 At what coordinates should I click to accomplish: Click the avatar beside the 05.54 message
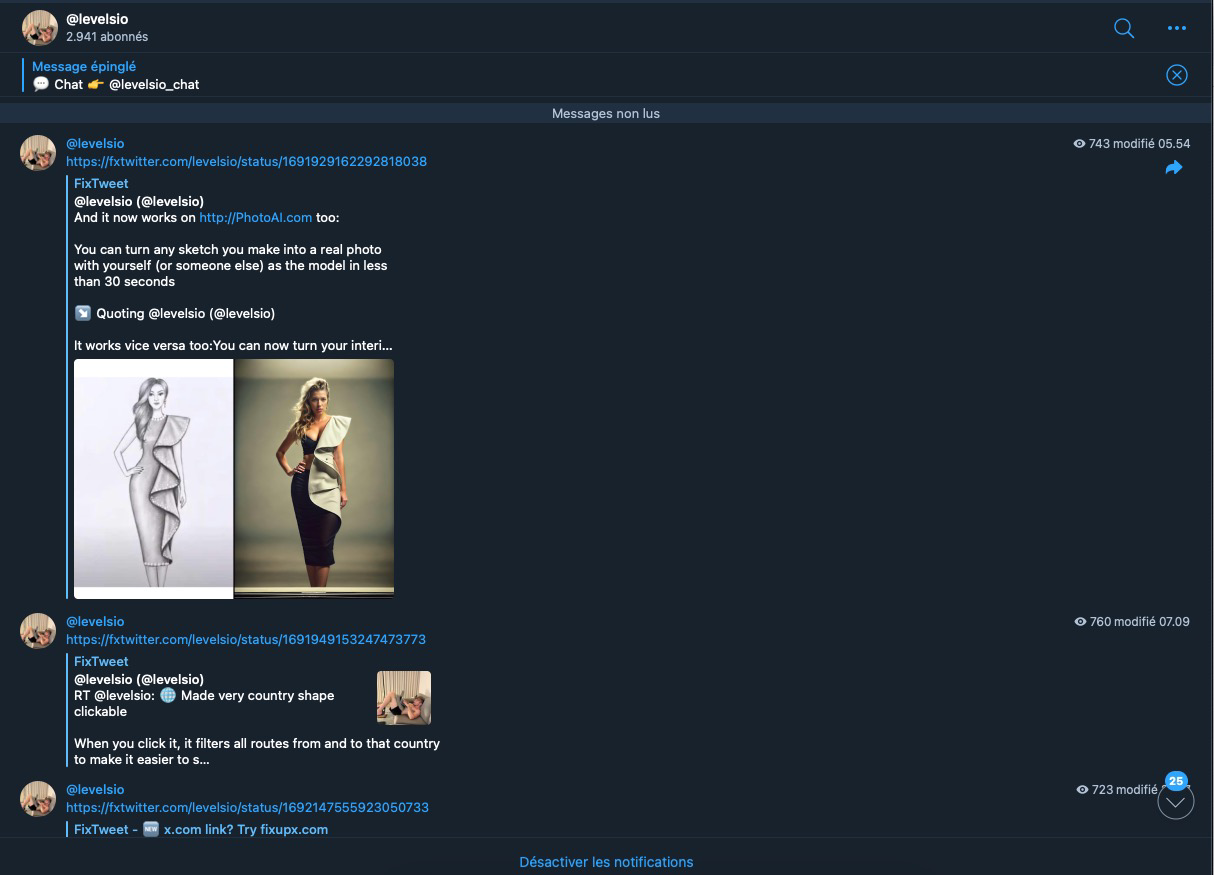tap(38, 153)
